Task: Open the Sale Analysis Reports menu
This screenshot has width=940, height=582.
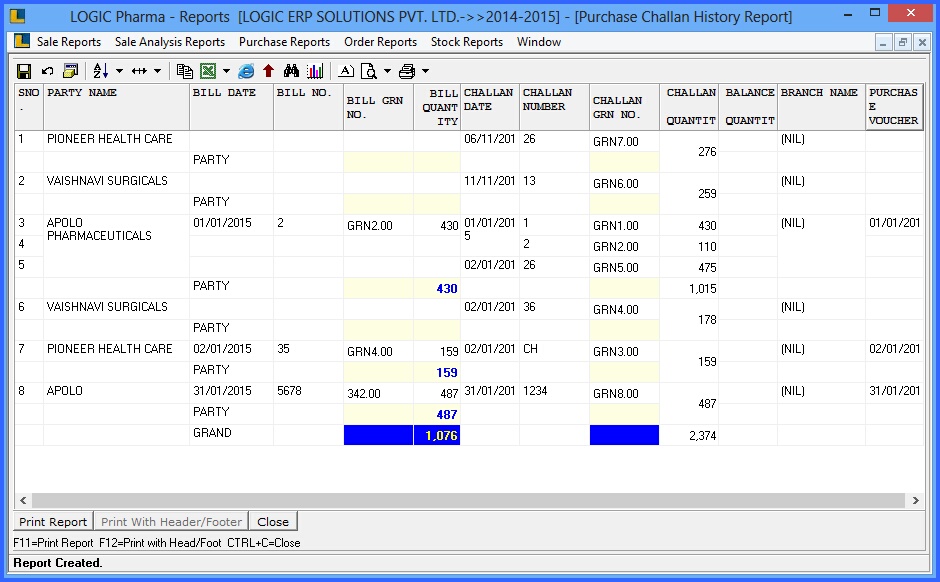Action: pos(170,42)
